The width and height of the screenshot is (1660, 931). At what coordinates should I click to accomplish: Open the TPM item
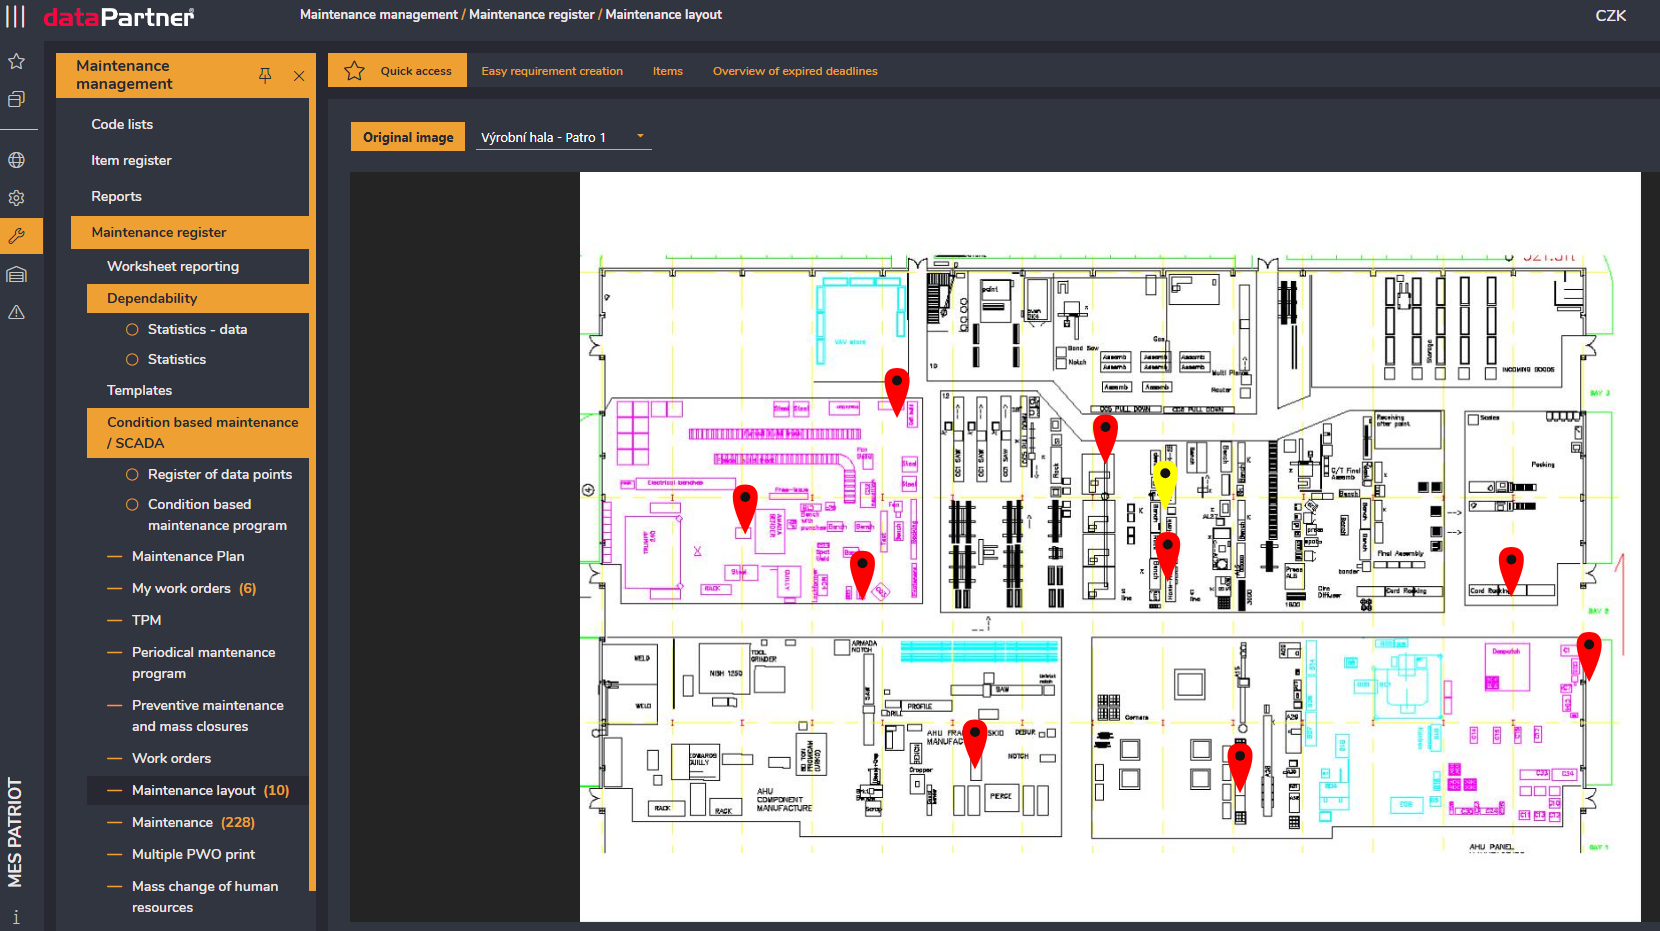tap(146, 620)
